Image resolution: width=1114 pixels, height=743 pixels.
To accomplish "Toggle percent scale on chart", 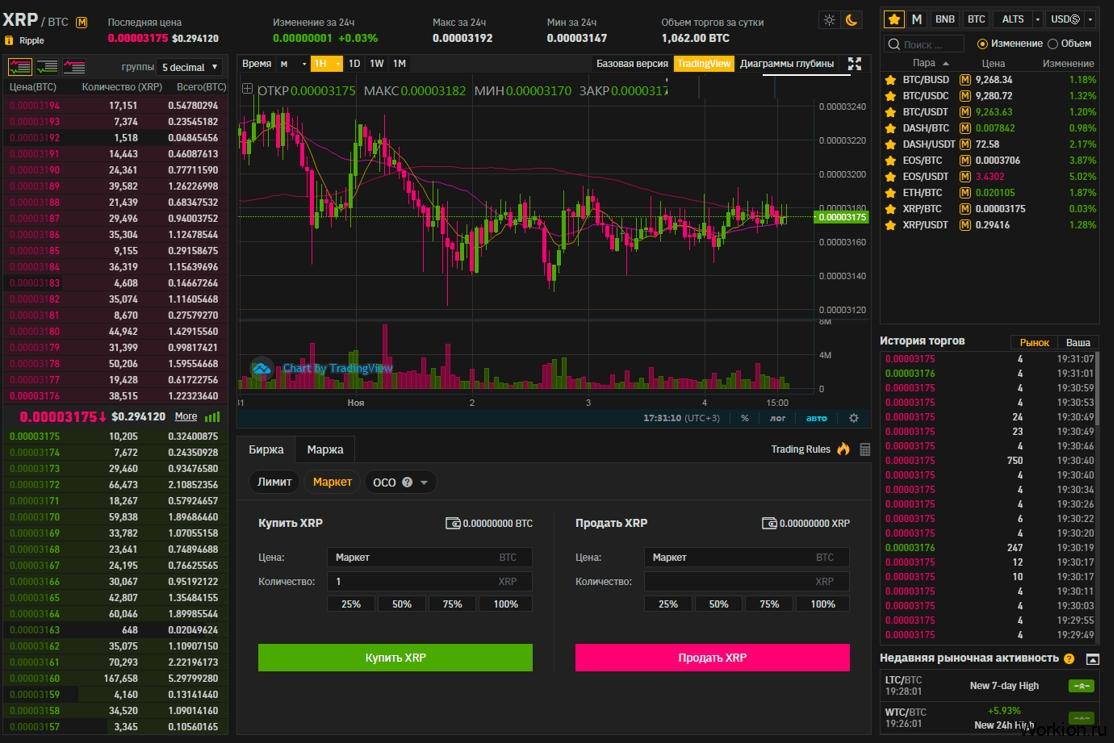I will click(x=745, y=418).
